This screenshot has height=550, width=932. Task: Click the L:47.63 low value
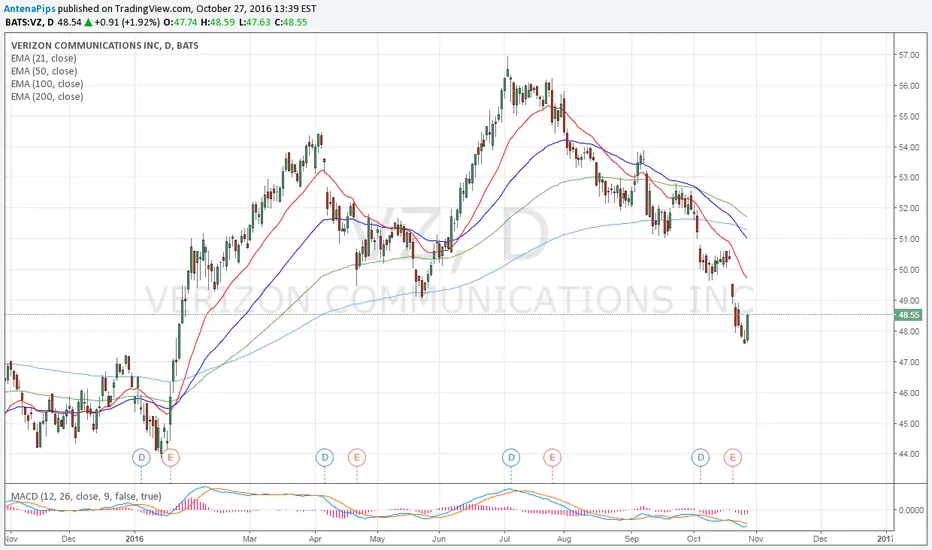coord(255,23)
